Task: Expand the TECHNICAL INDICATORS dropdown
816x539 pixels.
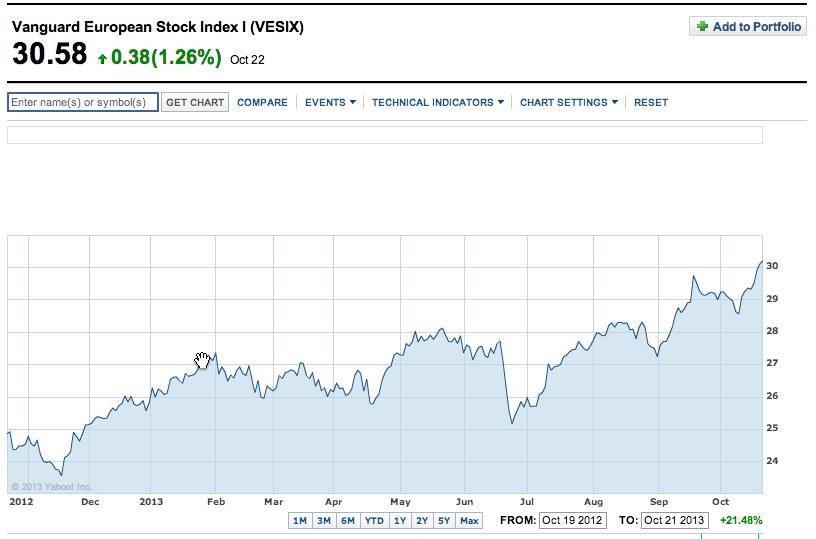Action: click(438, 102)
